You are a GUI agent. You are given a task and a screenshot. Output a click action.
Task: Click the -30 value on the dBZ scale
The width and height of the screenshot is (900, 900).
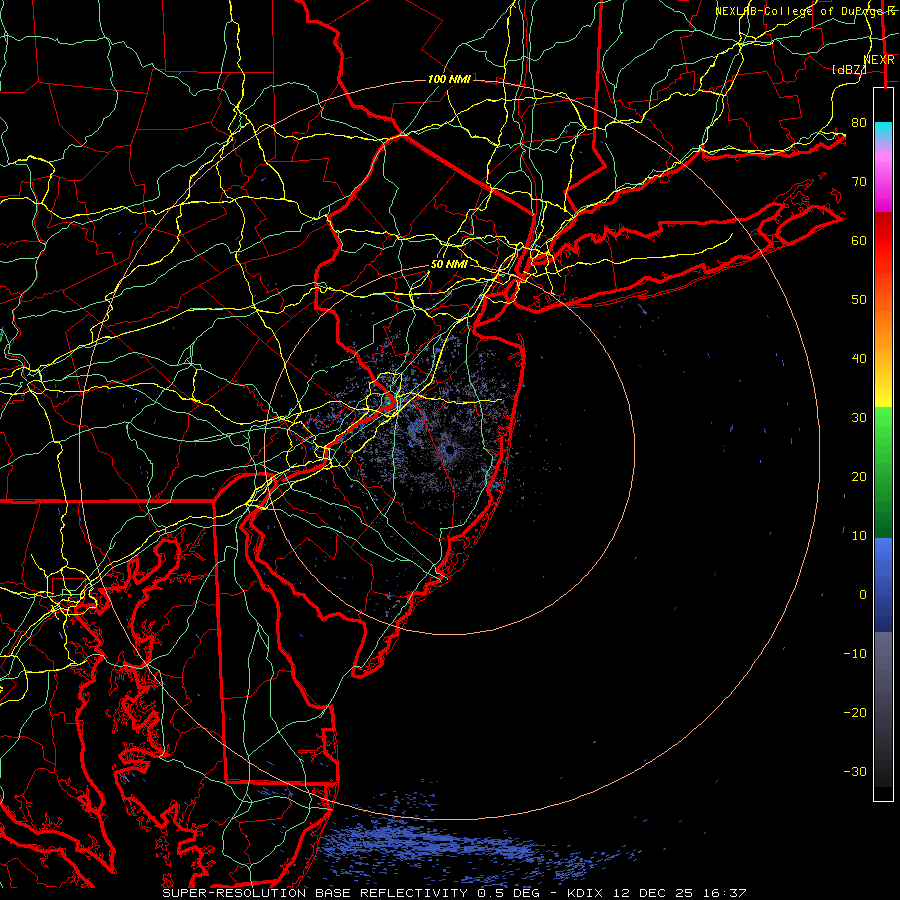pos(855,771)
